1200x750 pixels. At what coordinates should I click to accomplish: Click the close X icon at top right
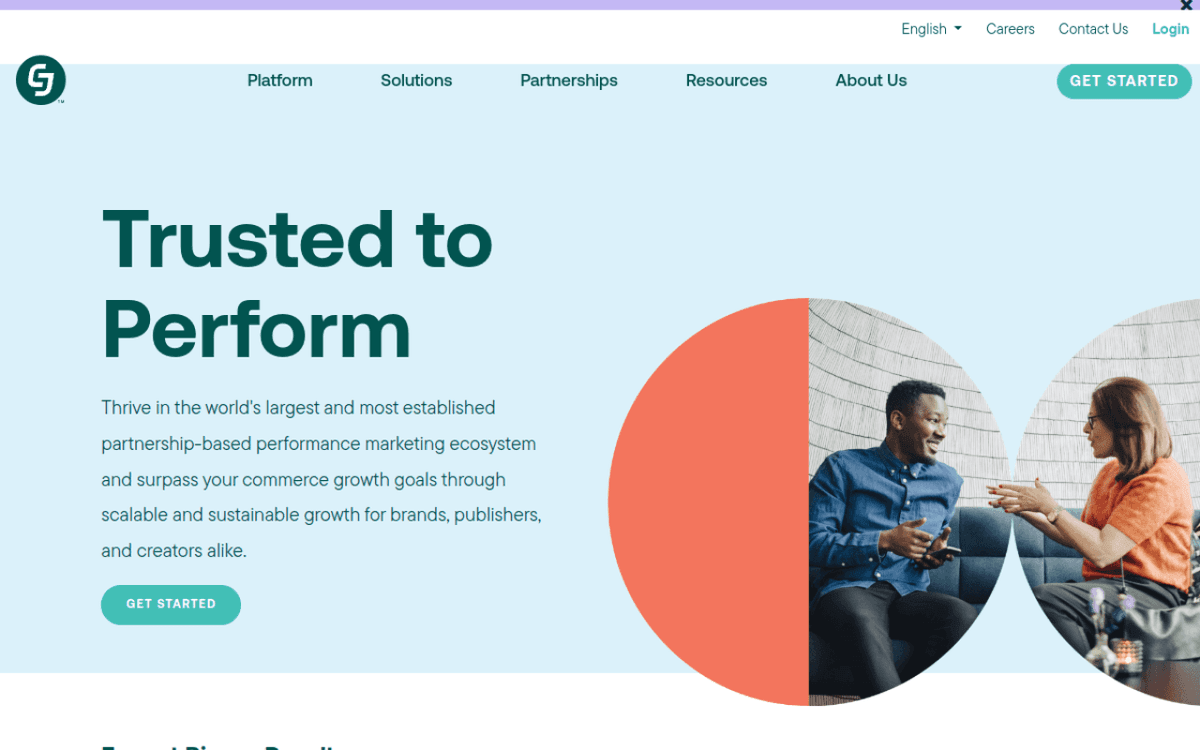point(1186,5)
